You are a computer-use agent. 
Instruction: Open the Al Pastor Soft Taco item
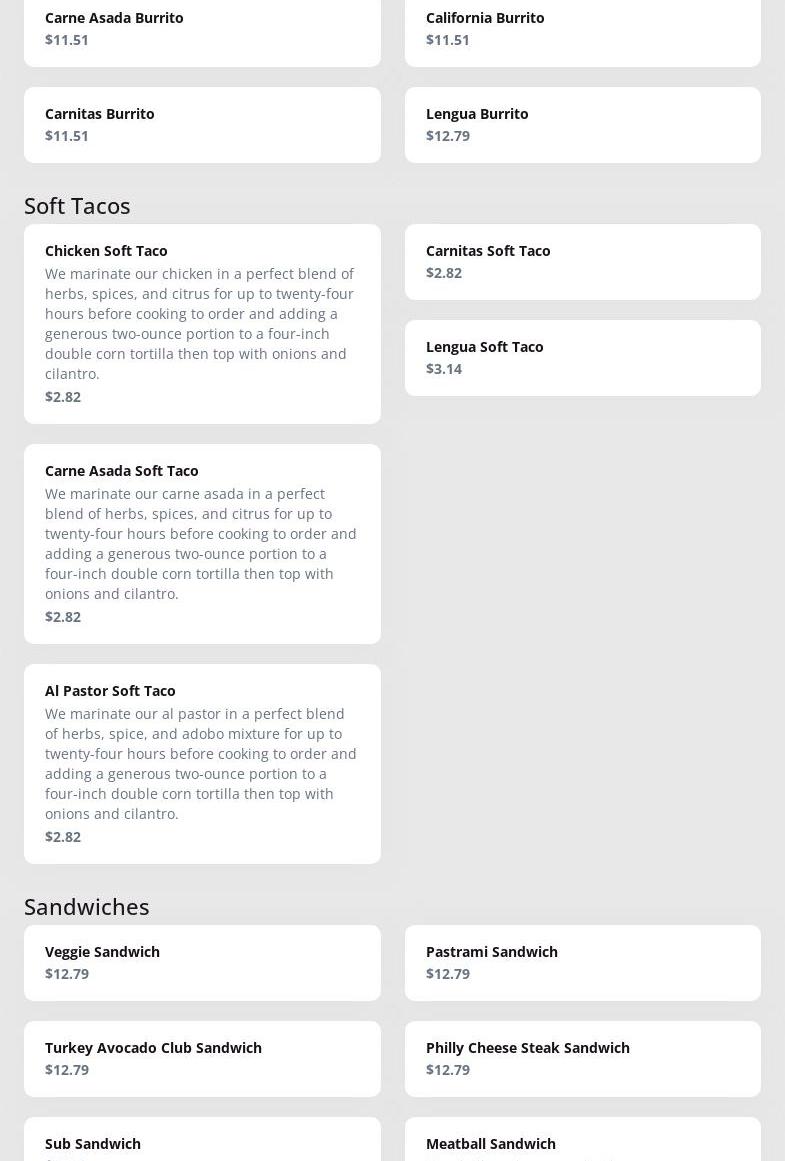[x=202, y=763]
